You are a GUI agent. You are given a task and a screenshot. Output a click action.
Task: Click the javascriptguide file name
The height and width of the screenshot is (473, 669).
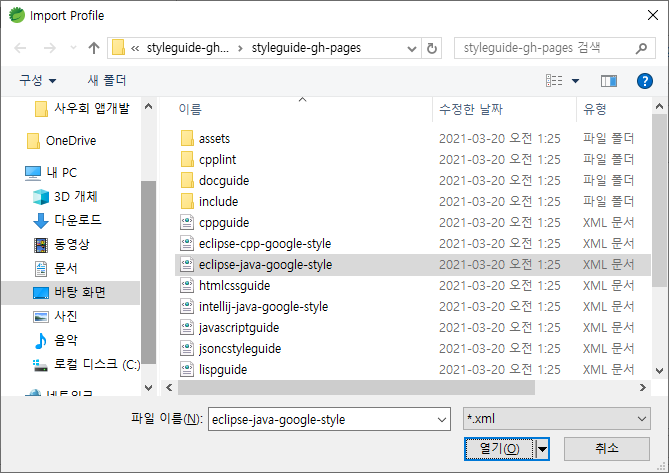pos(239,328)
